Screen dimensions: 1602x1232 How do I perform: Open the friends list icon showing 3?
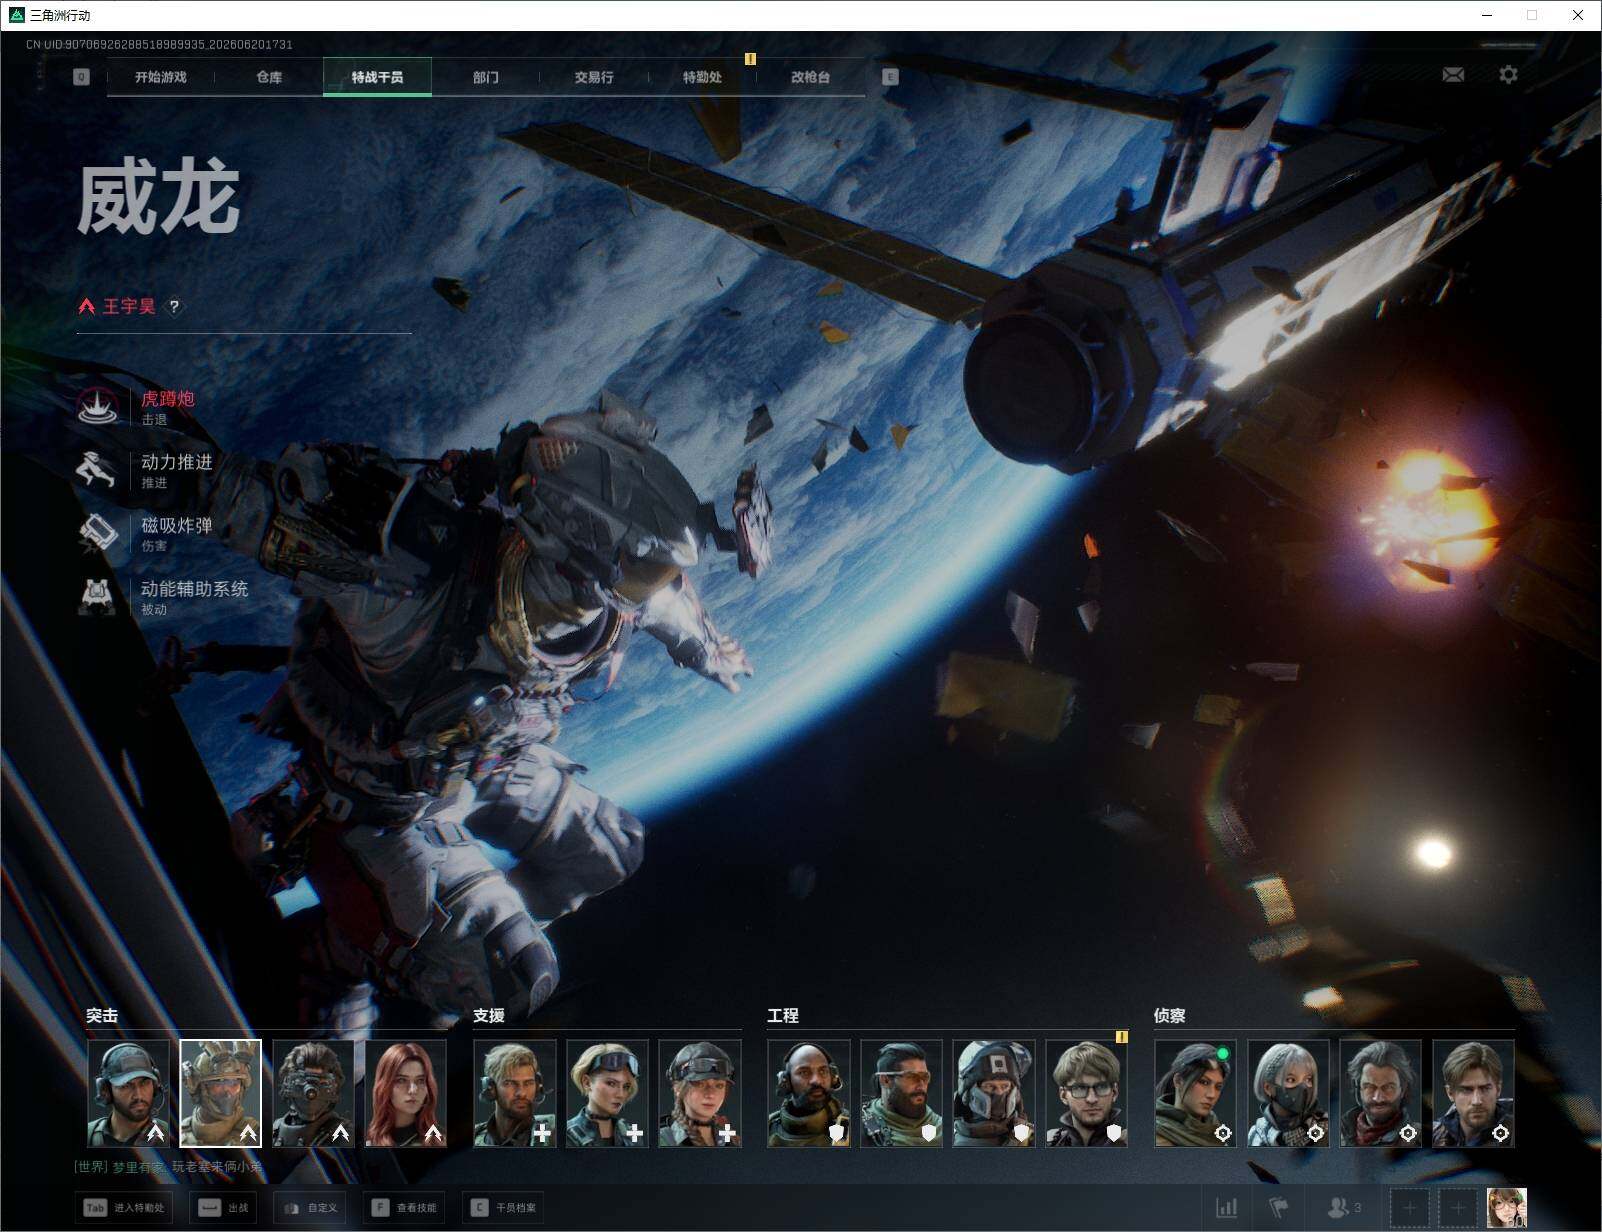[x=1343, y=1207]
